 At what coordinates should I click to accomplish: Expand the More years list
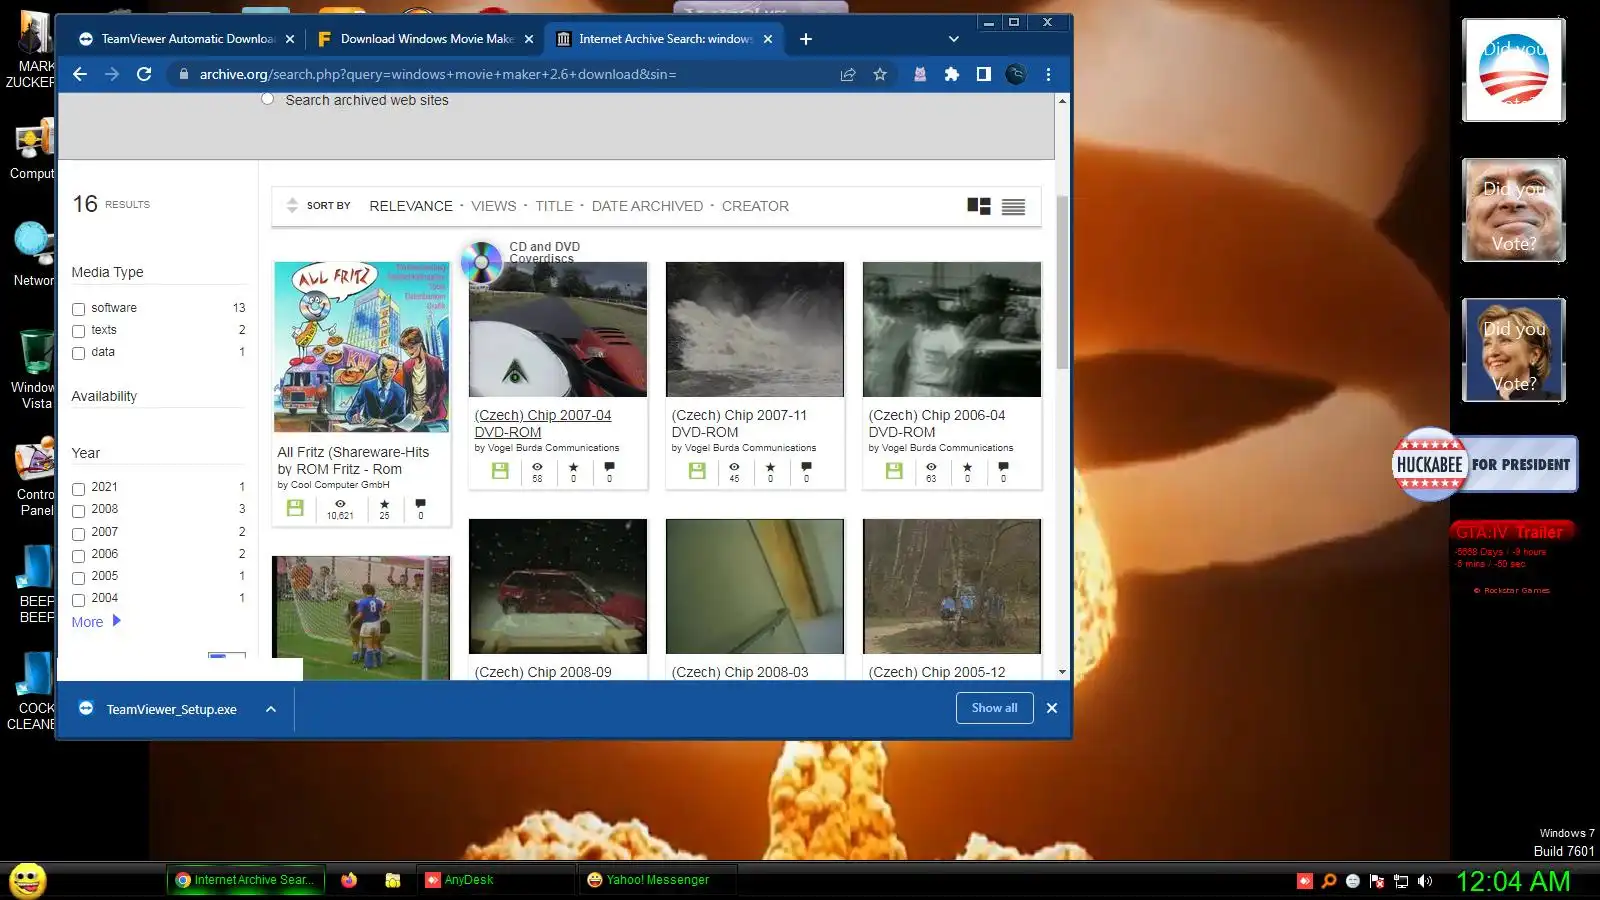(96, 621)
